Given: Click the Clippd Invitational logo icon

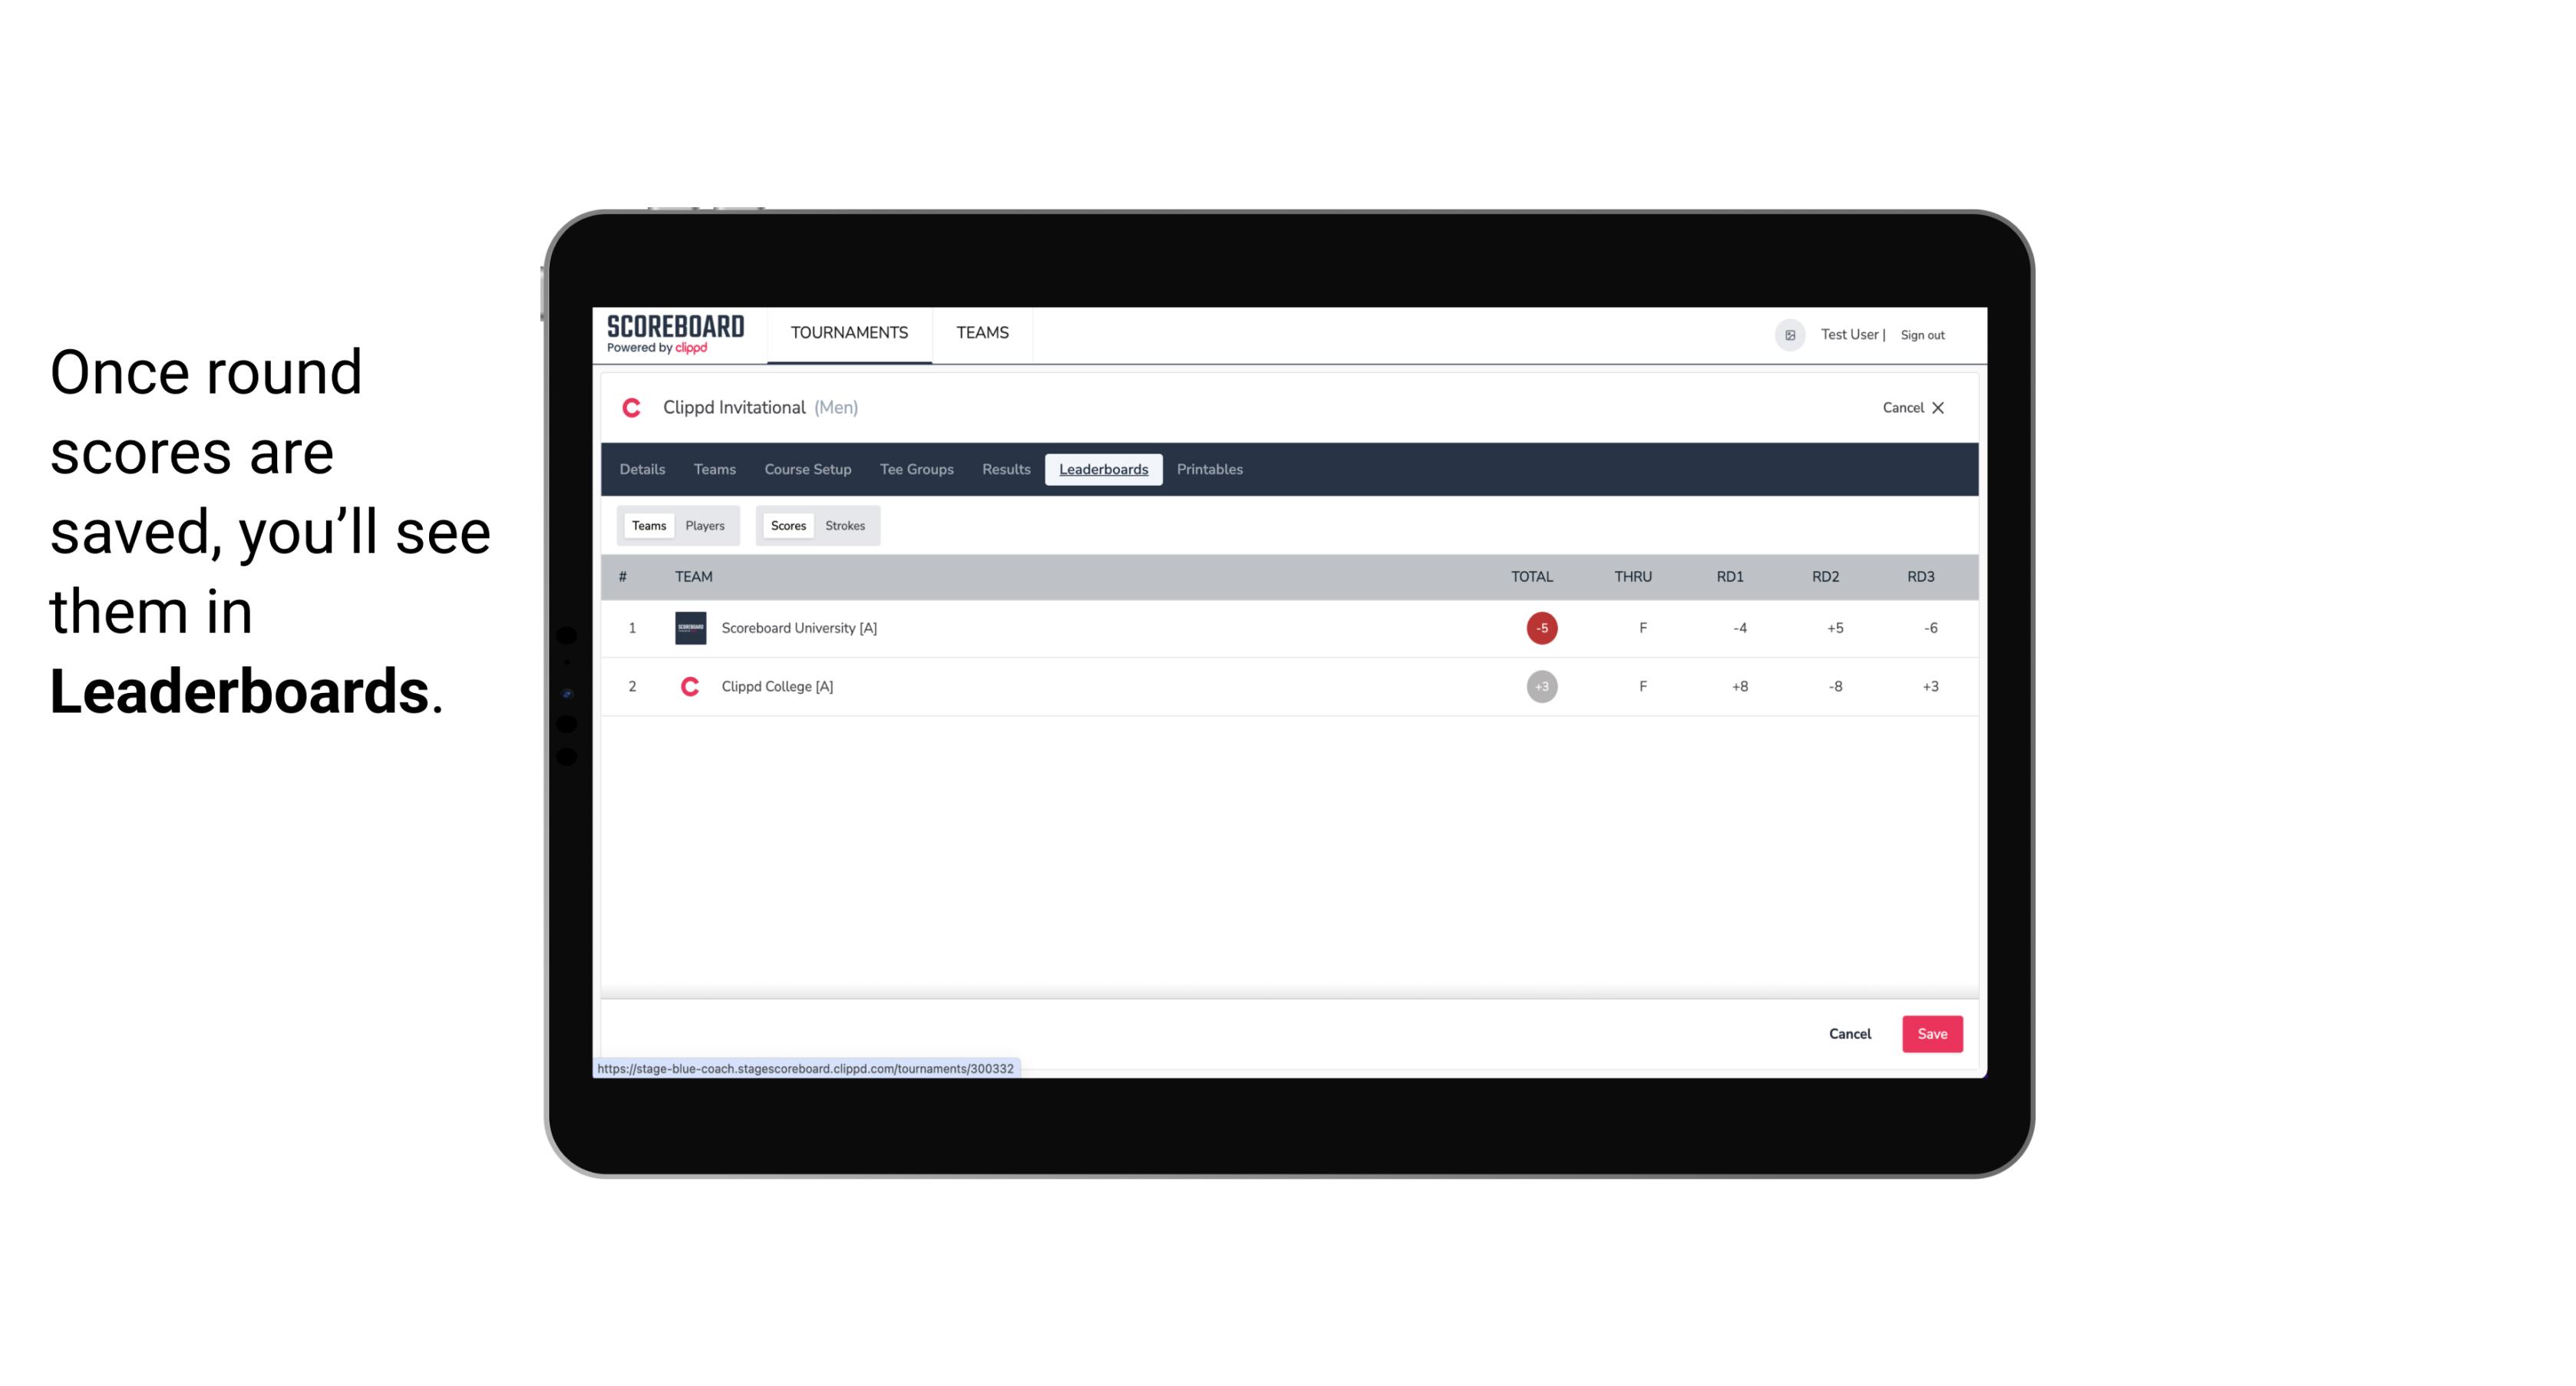Looking at the screenshot, I should tap(632, 408).
